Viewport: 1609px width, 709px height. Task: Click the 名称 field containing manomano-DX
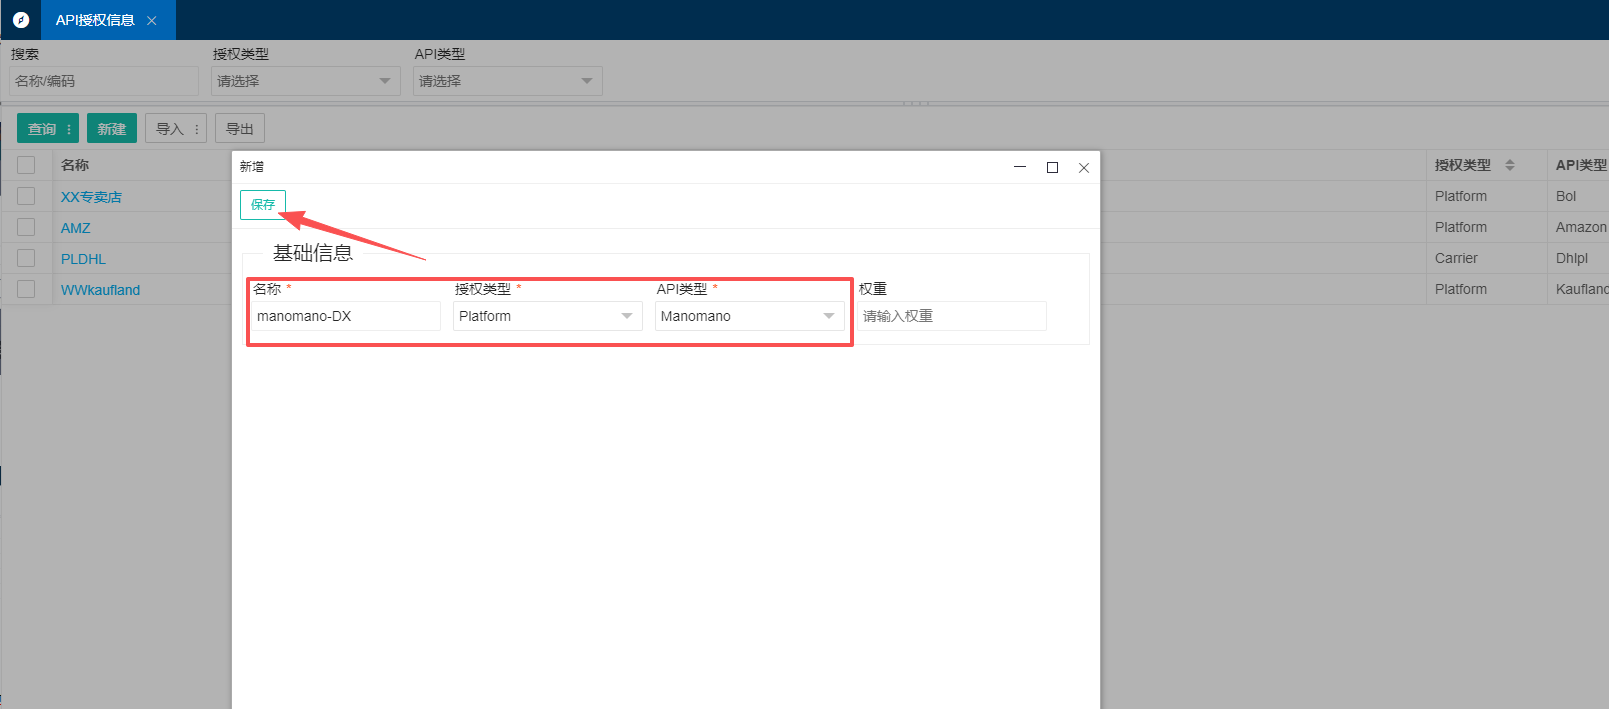[345, 316]
